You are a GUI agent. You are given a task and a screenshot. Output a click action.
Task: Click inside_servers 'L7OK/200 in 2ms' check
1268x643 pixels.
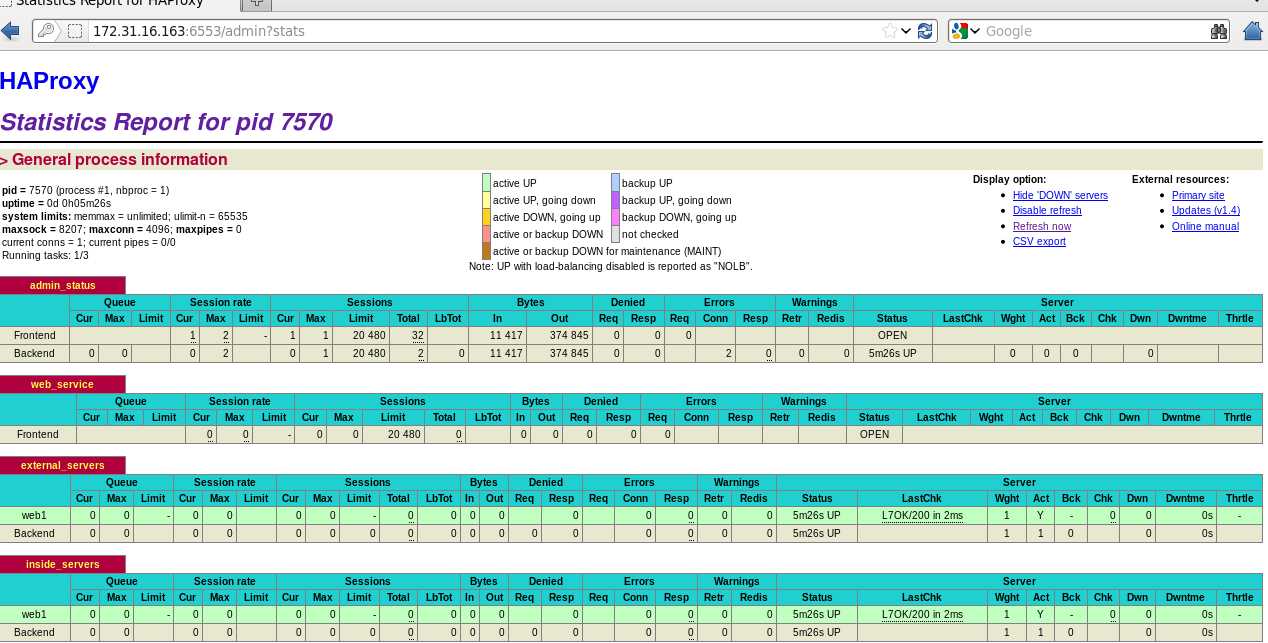tap(922, 614)
